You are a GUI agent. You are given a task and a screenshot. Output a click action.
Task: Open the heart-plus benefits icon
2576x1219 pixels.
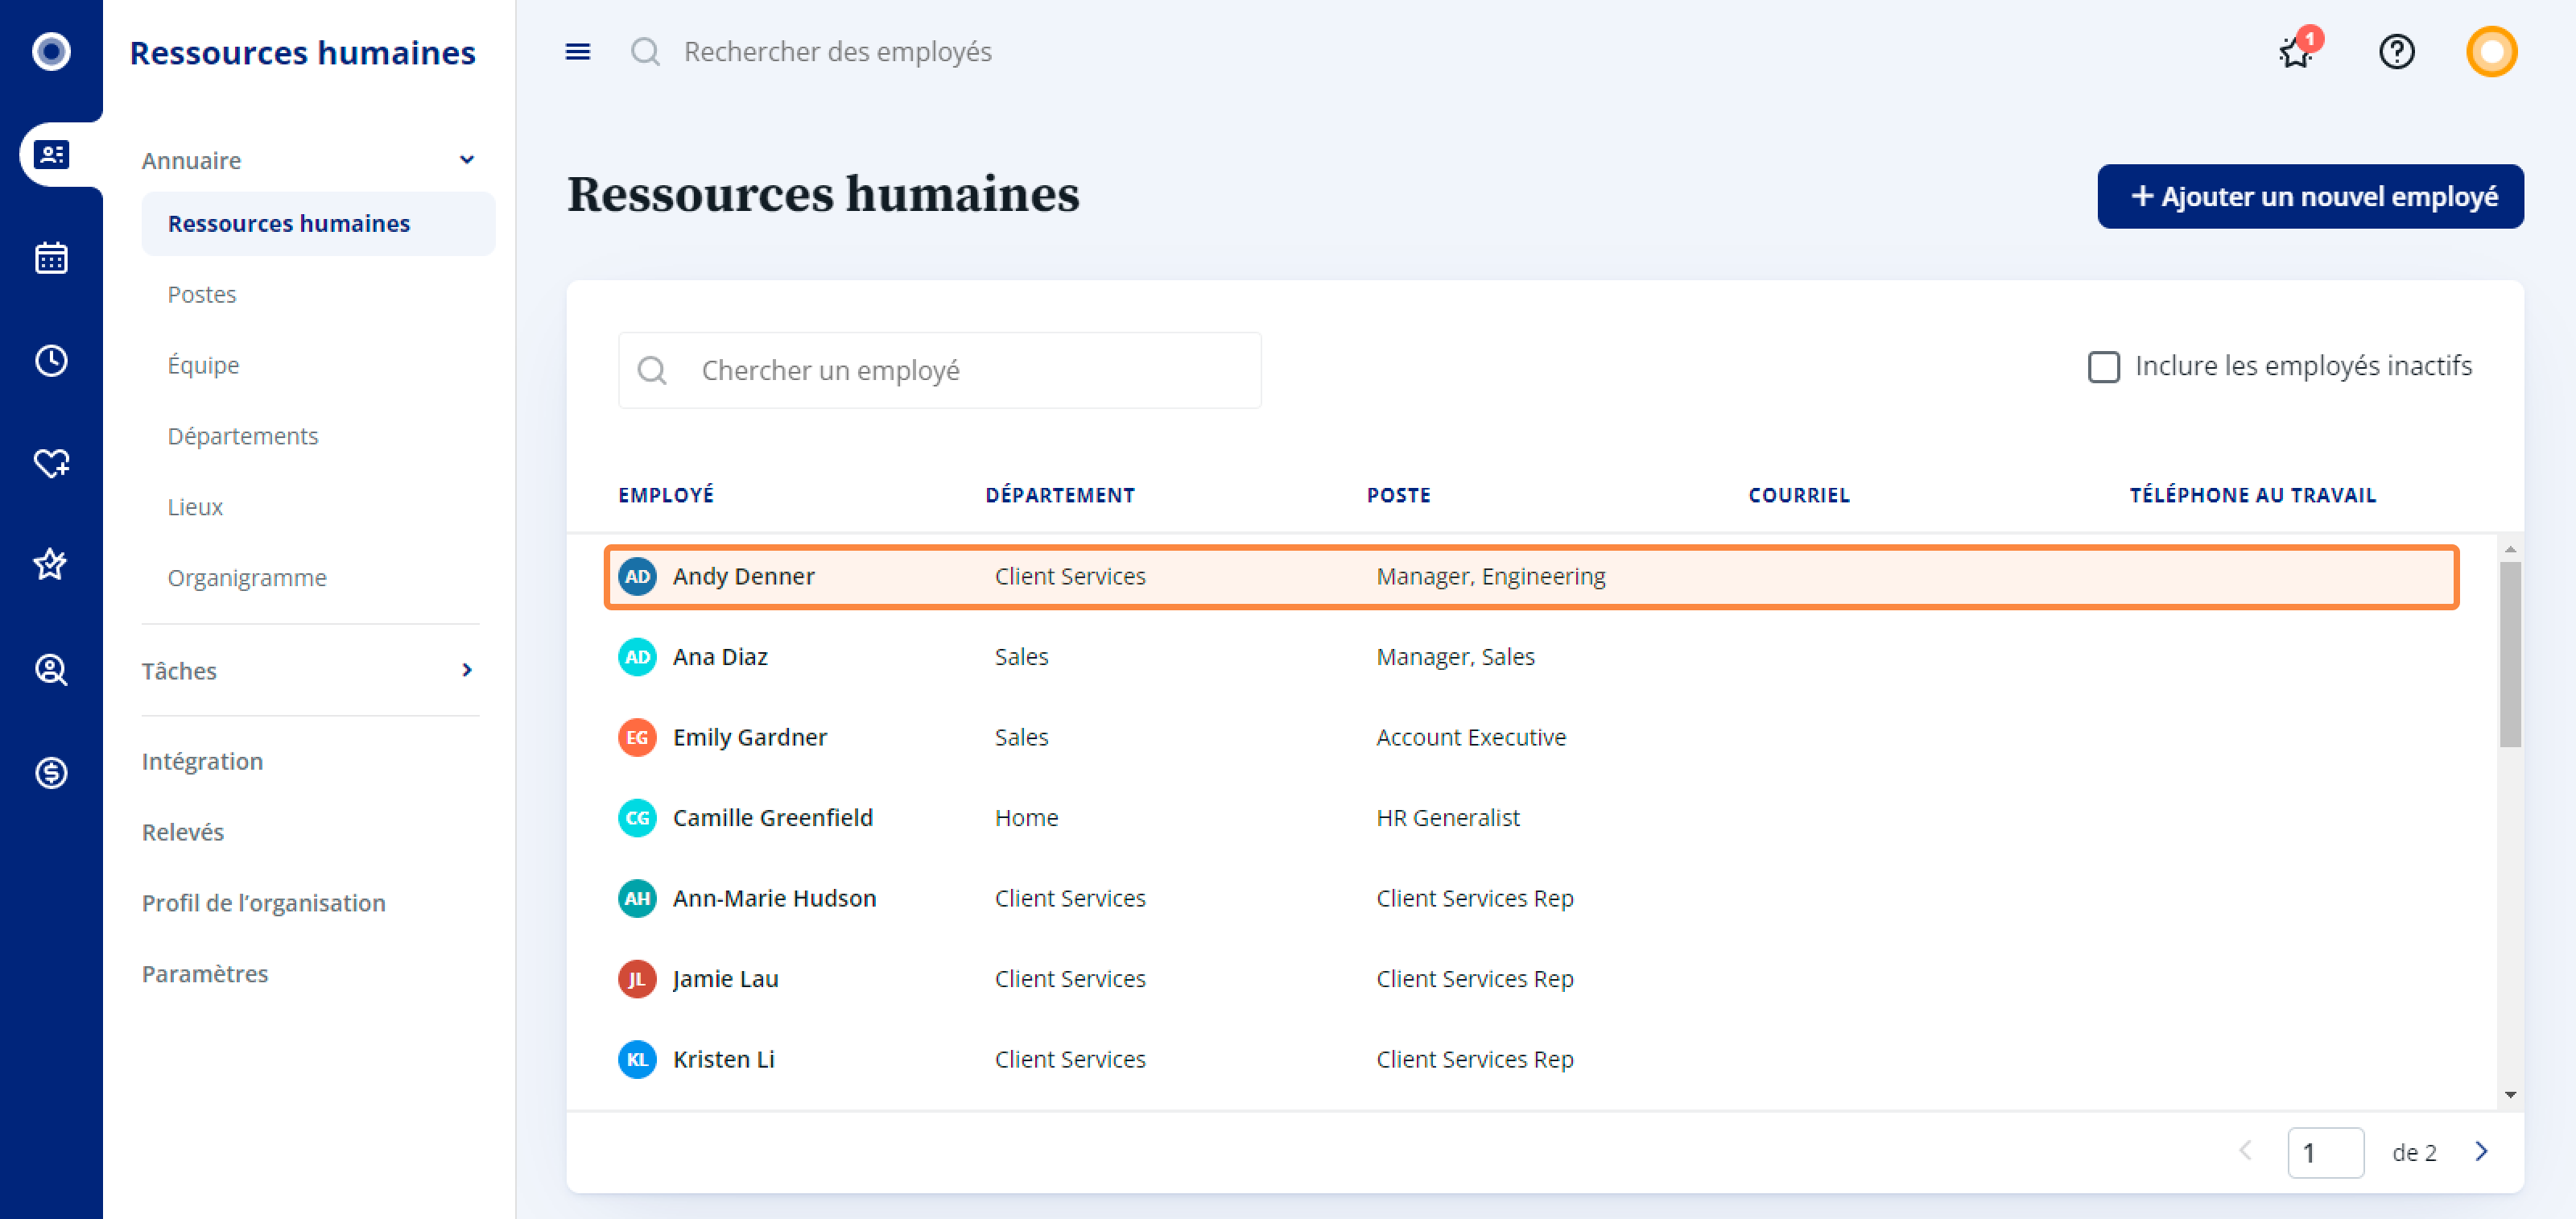[x=51, y=463]
